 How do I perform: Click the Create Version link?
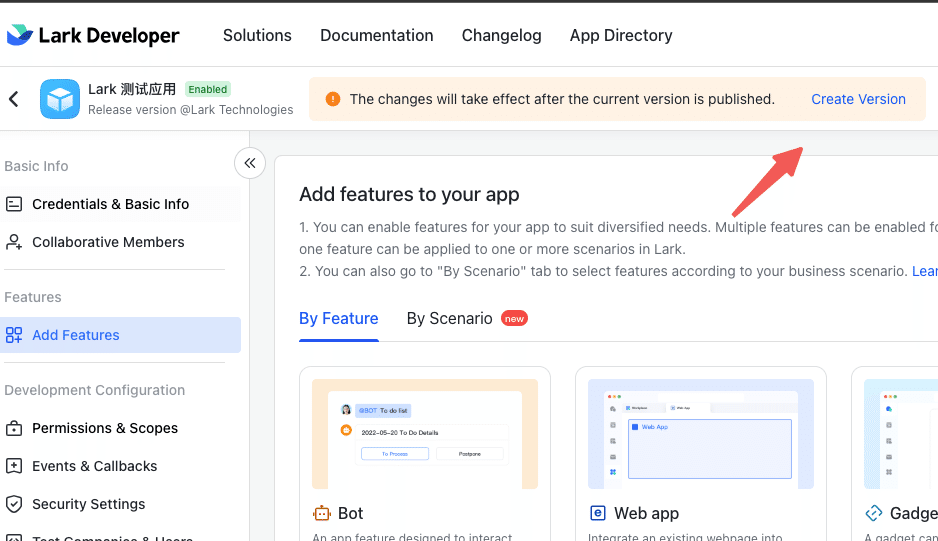click(x=858, y=99)
